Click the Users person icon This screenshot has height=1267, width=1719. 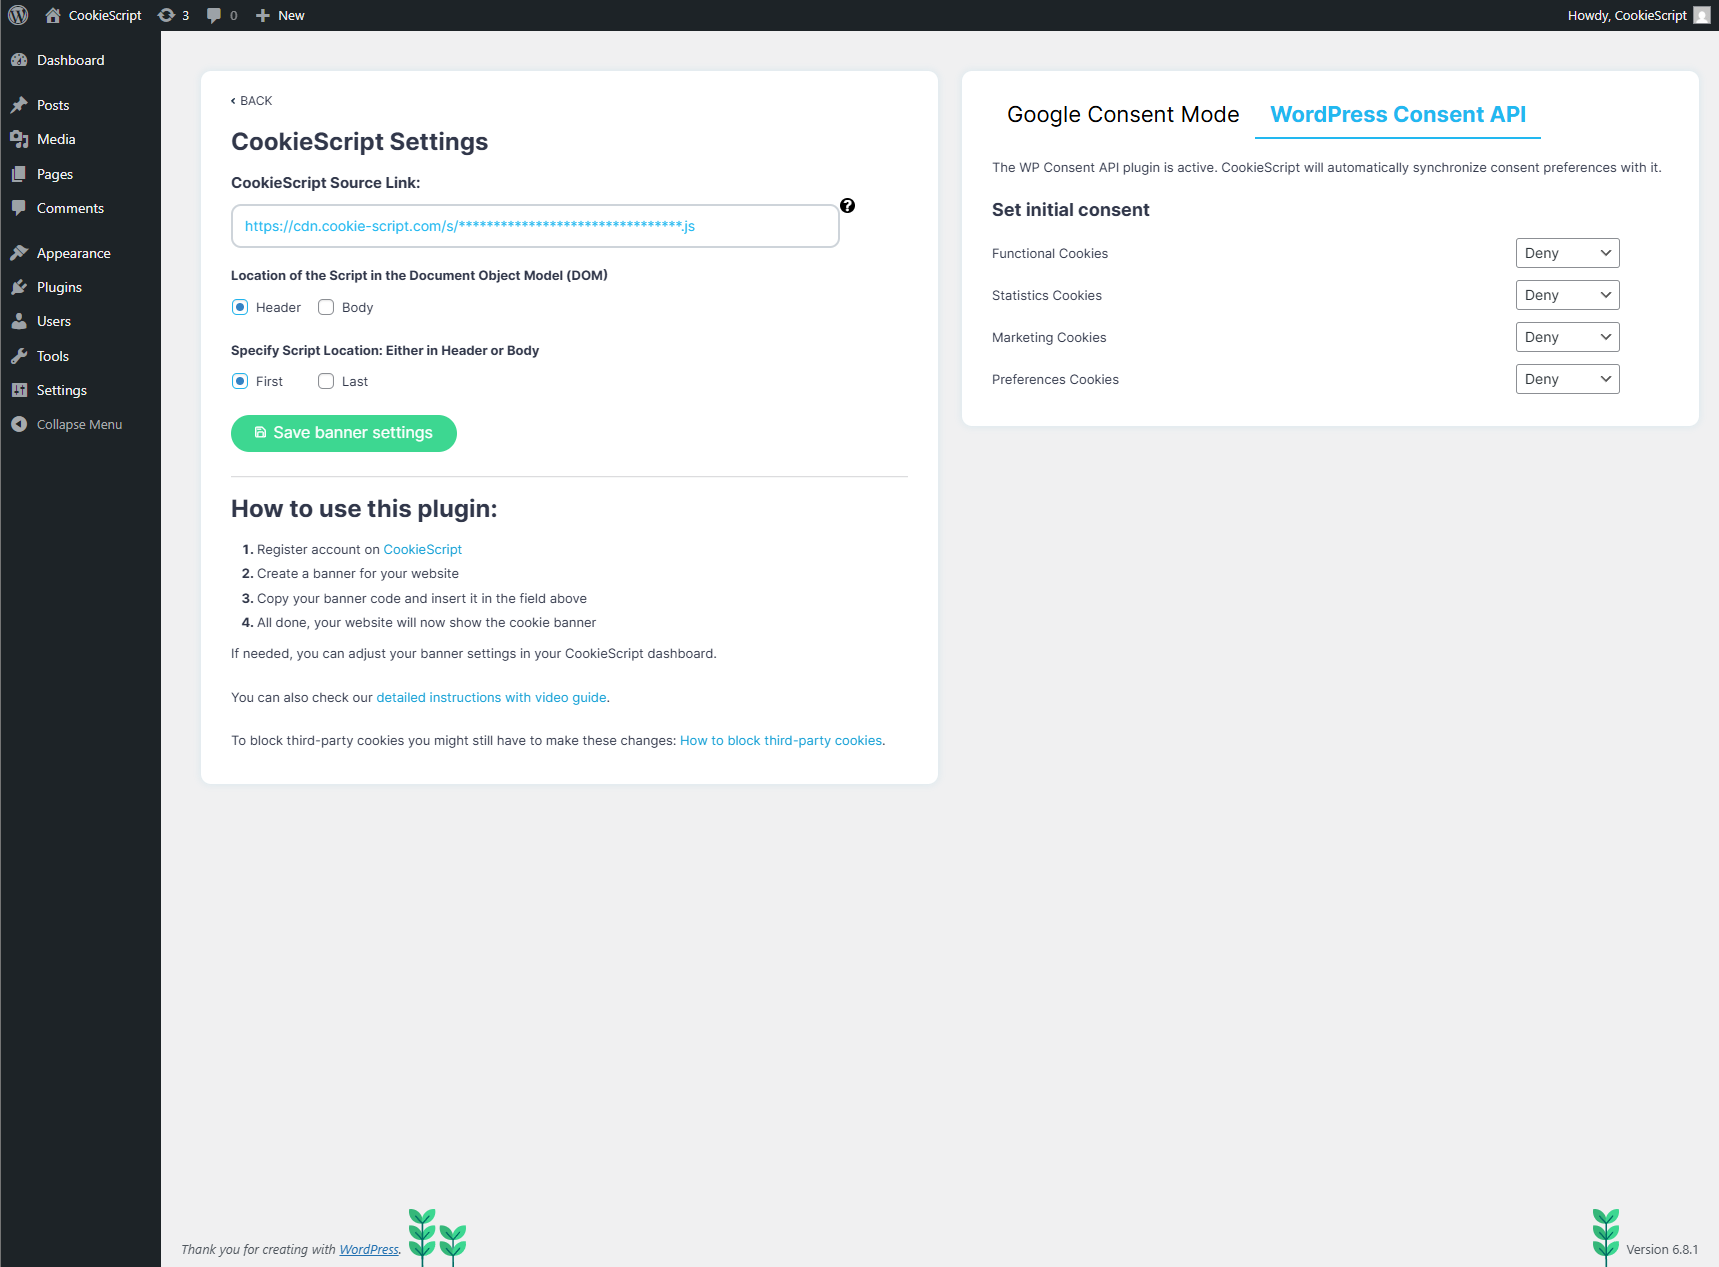click(x=19, y=321)
